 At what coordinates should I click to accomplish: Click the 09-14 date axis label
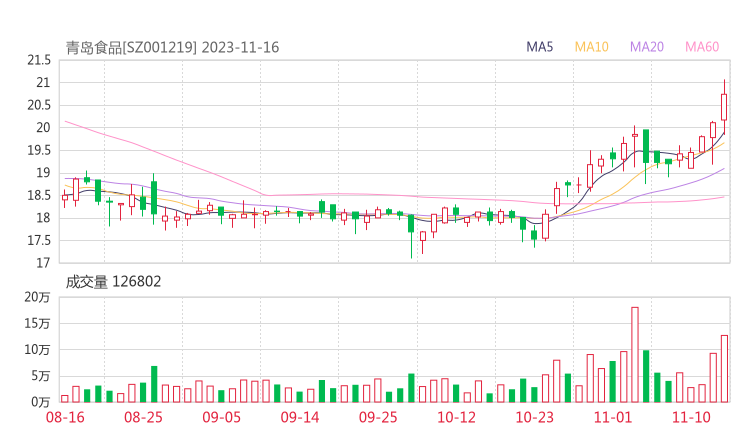pyautogui.click(x=300, y=417)
